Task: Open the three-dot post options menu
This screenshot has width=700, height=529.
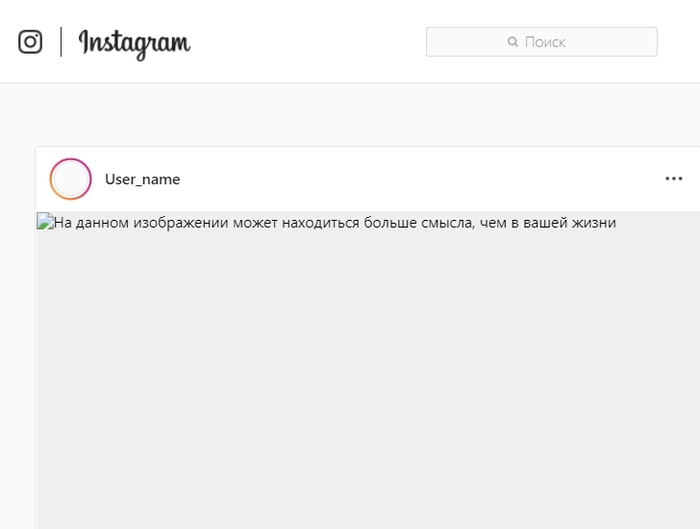Action: coord(674,179)
